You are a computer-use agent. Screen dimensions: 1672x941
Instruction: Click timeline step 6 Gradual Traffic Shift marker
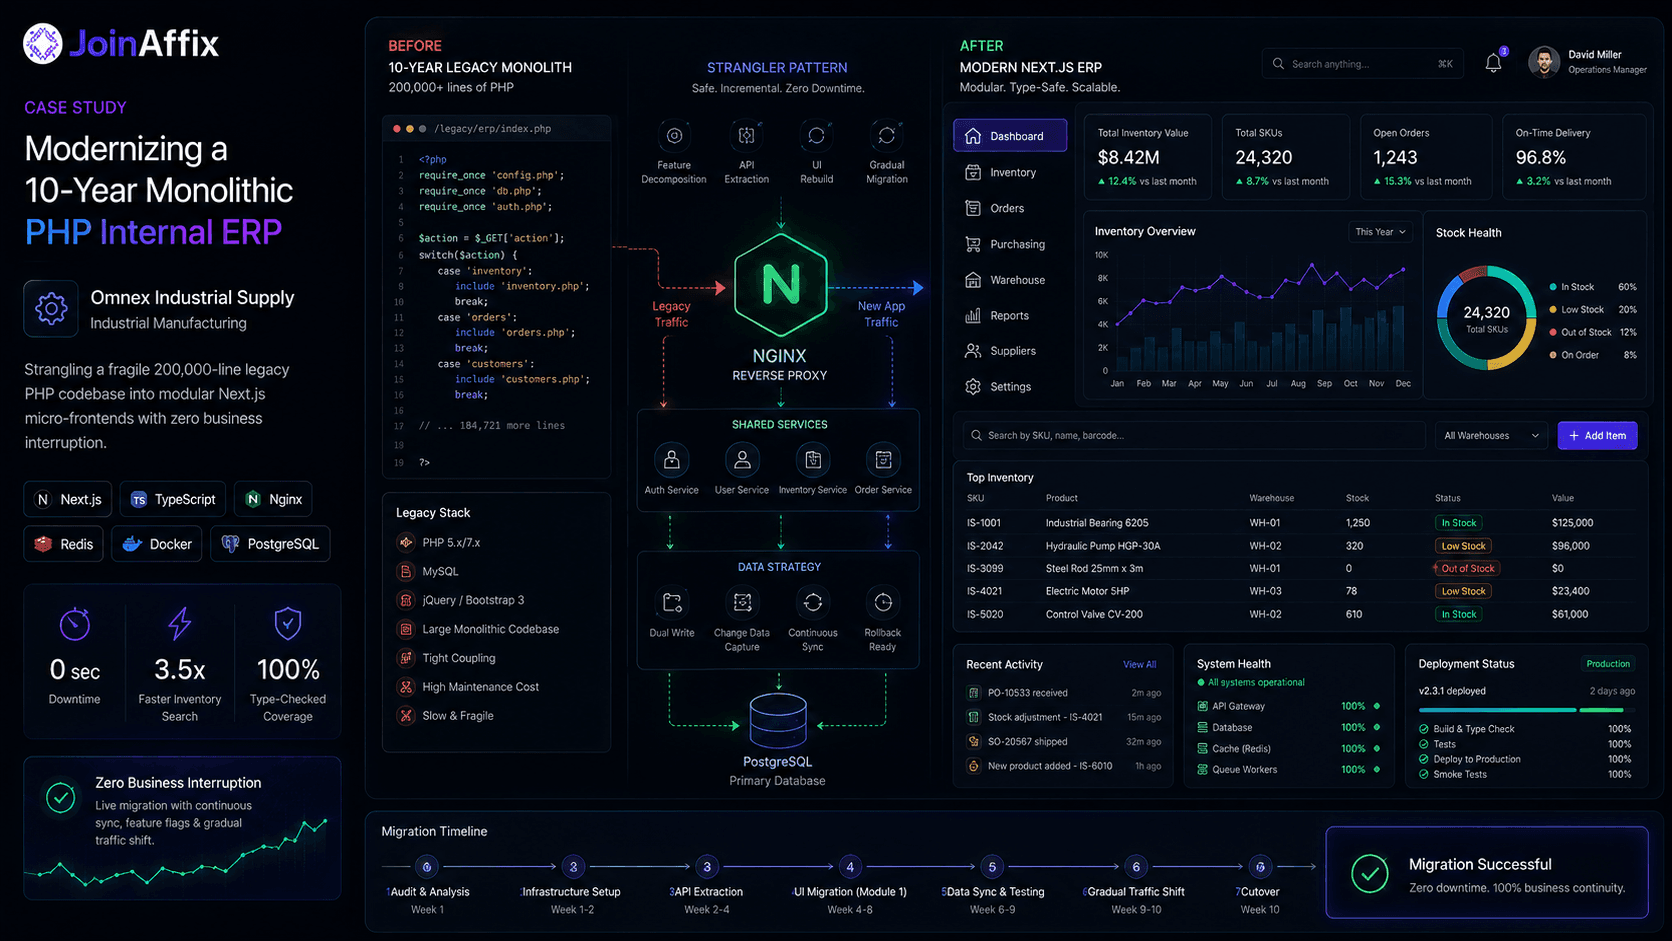(x=1136, y=867)
